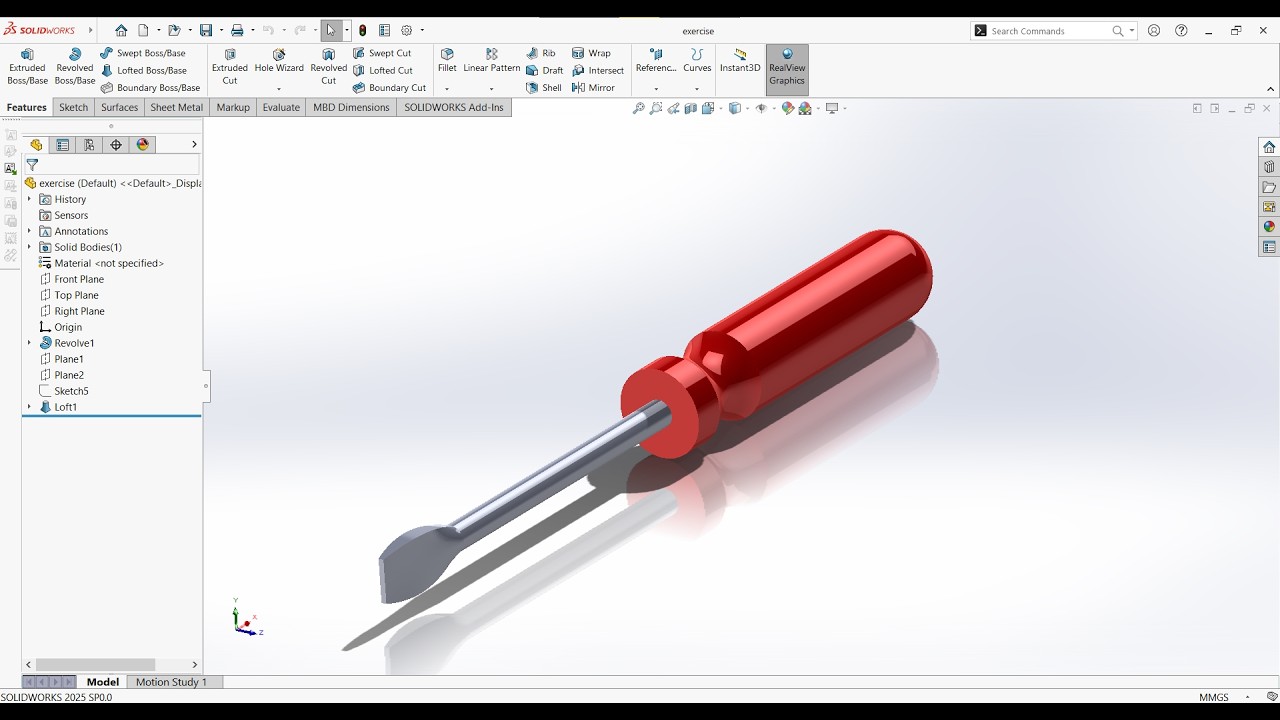Viewport: 1280px width, 720px height.
Task: Switch to Motion Study 1 tab
Action: [x=171, y=682]
